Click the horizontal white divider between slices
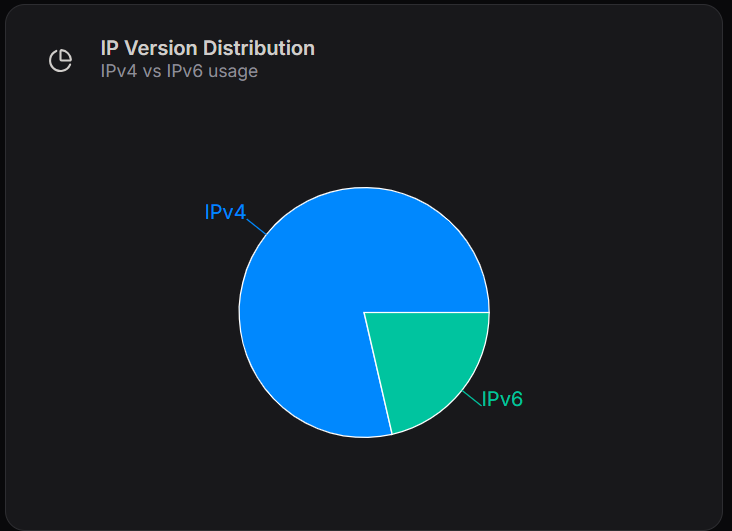732x531 pixels. click(427, 312)
